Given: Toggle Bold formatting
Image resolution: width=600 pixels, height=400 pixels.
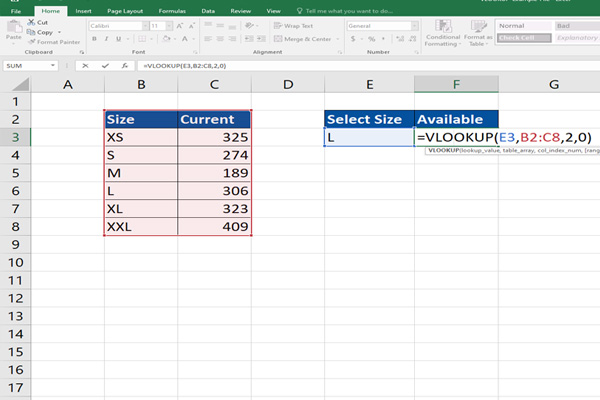Looking at the screenshot, I should (93, 39).
